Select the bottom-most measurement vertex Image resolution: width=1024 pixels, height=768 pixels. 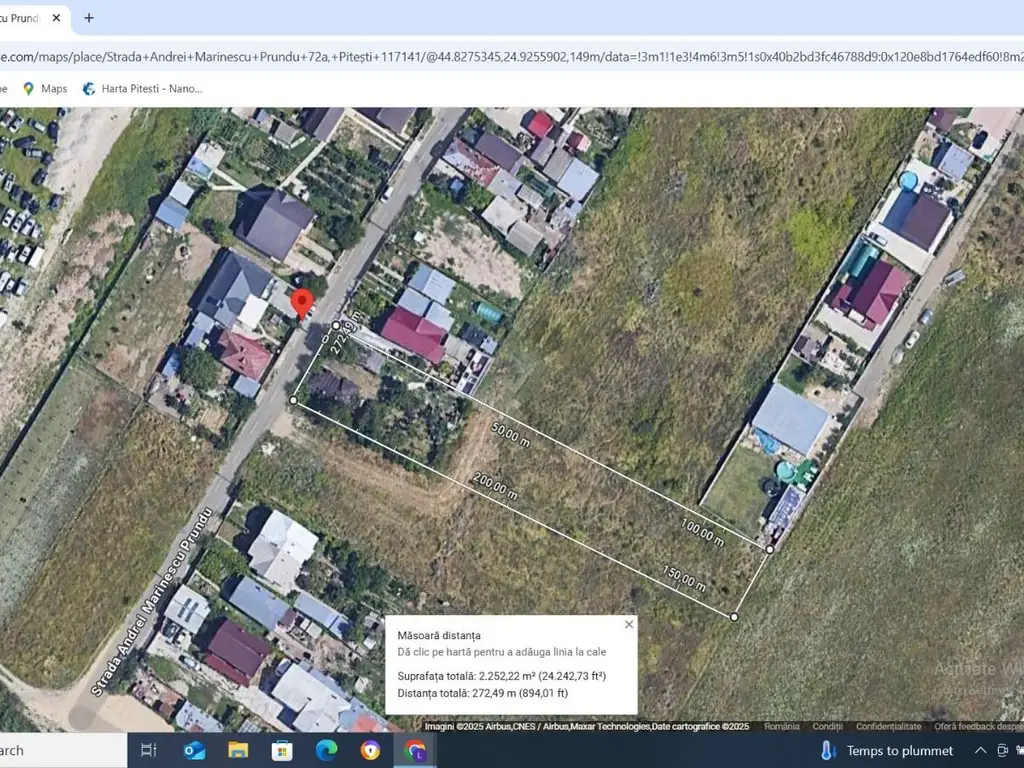tap(734, 616)
